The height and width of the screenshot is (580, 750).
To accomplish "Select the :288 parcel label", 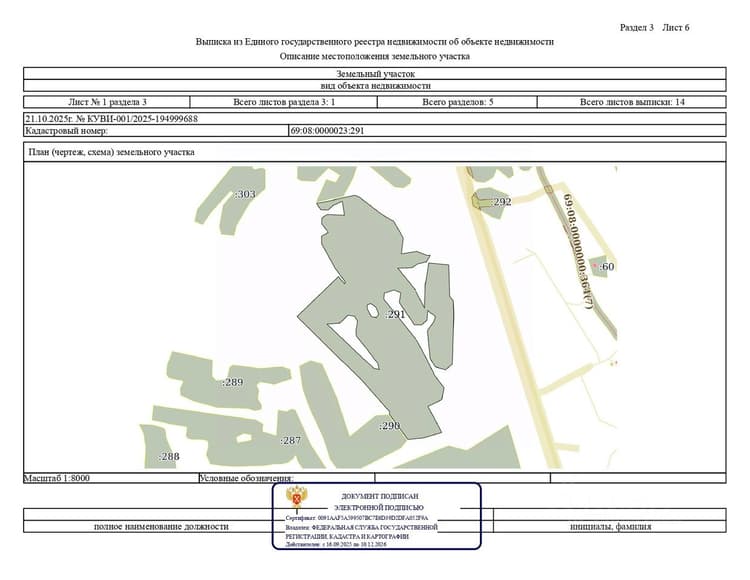I will point(169,456).
